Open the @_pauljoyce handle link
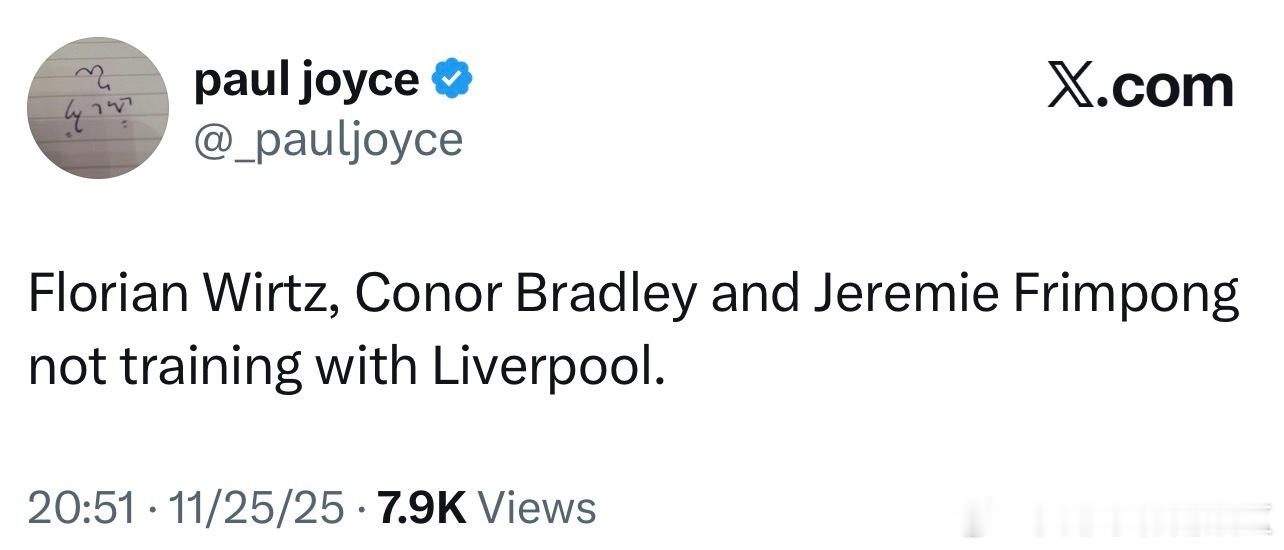 (x=328, y=140)
